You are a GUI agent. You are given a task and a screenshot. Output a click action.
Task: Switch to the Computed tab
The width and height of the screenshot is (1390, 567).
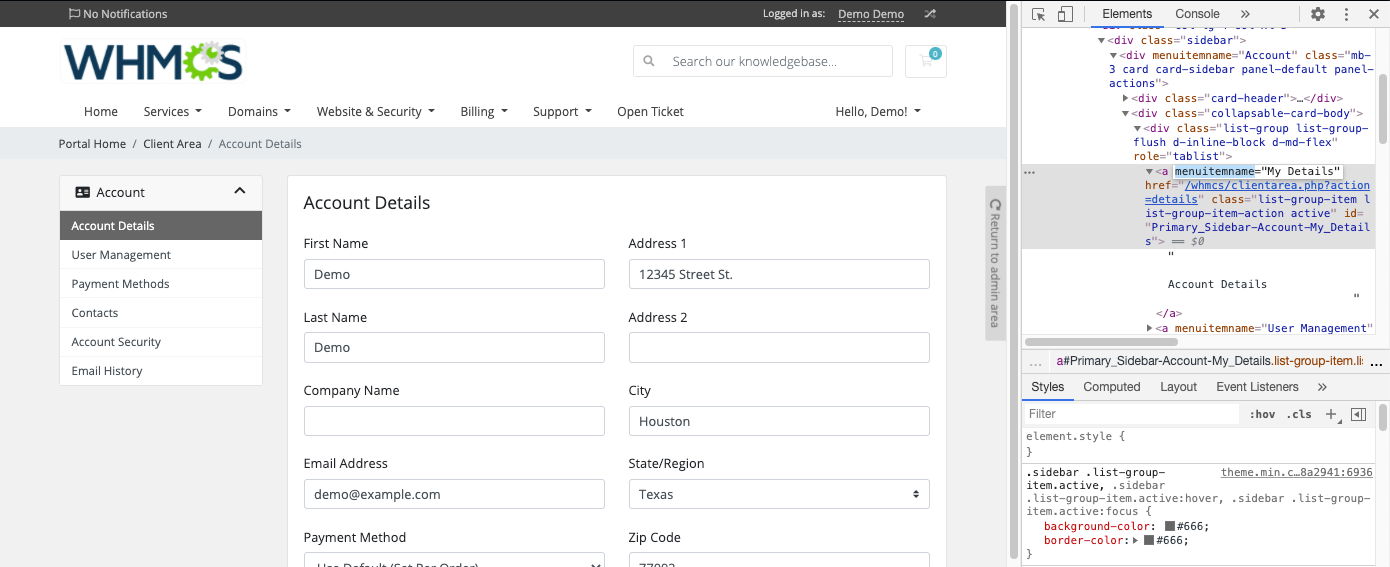[1112, 387]
